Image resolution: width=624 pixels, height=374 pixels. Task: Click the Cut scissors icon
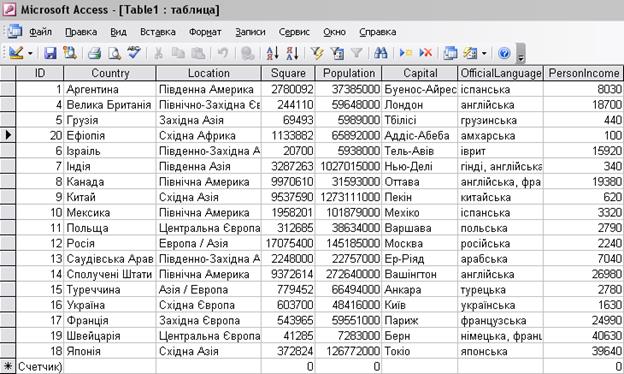pos(158,53)
